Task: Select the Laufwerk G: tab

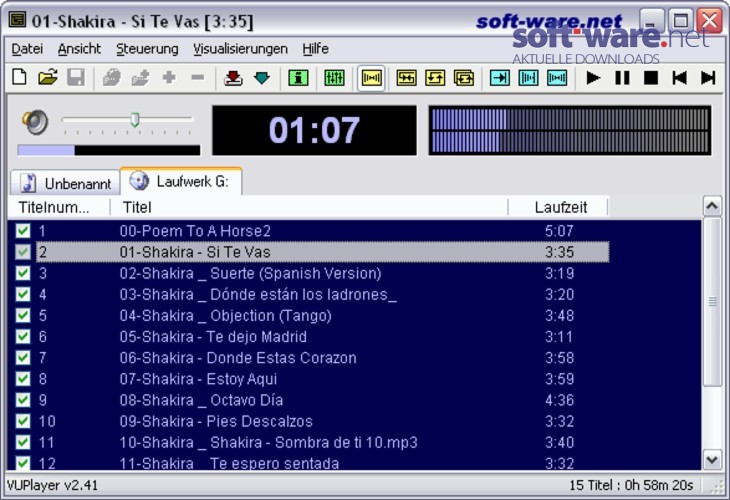Action: (181, 181)
